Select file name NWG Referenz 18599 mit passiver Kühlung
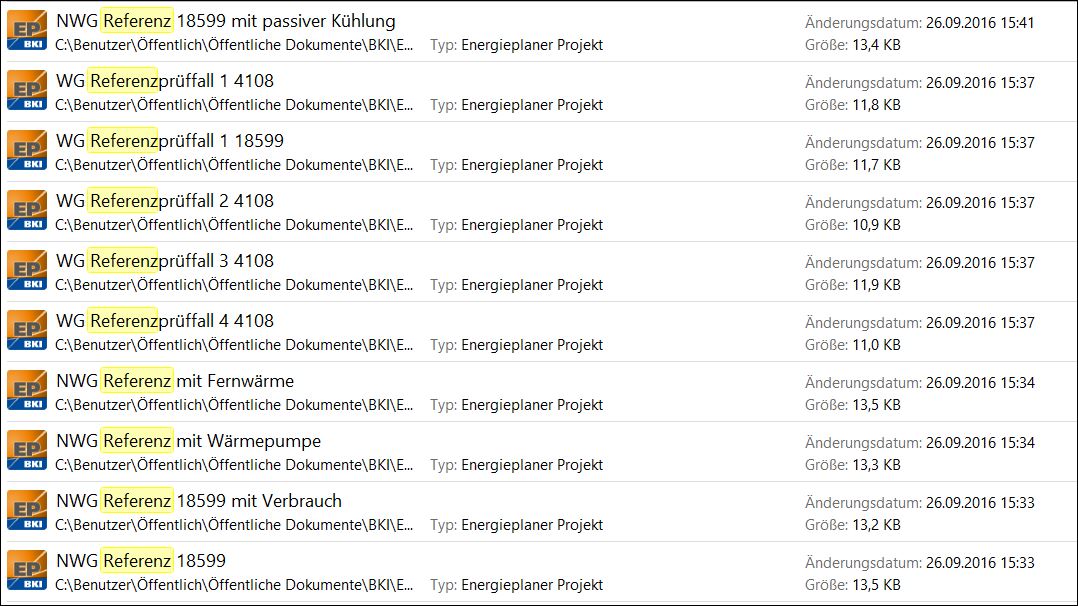 [x=226, y=21]
